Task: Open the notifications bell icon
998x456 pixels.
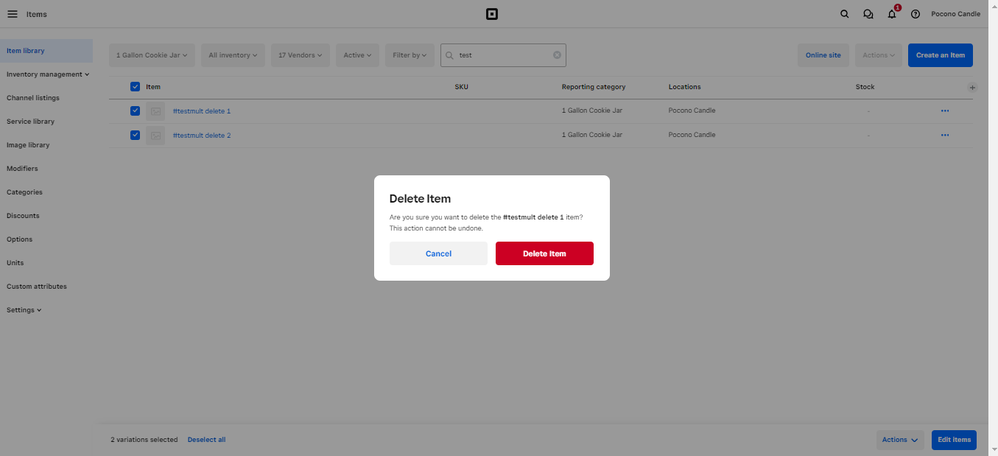Action: [x=892, y=14]
